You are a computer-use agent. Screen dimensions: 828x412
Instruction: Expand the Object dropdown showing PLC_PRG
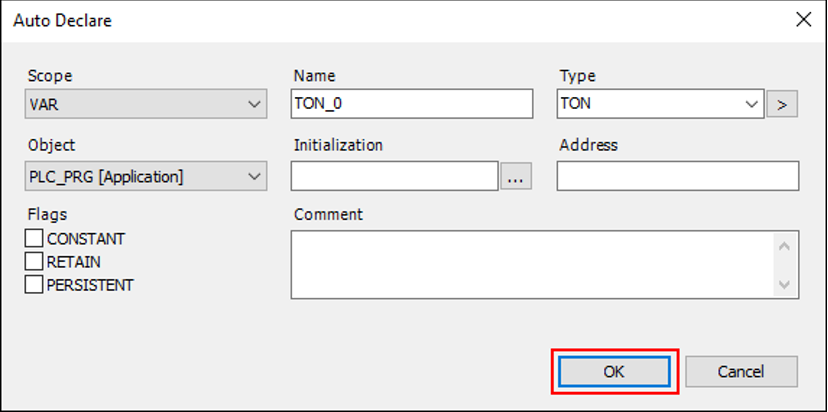(146, 177)
